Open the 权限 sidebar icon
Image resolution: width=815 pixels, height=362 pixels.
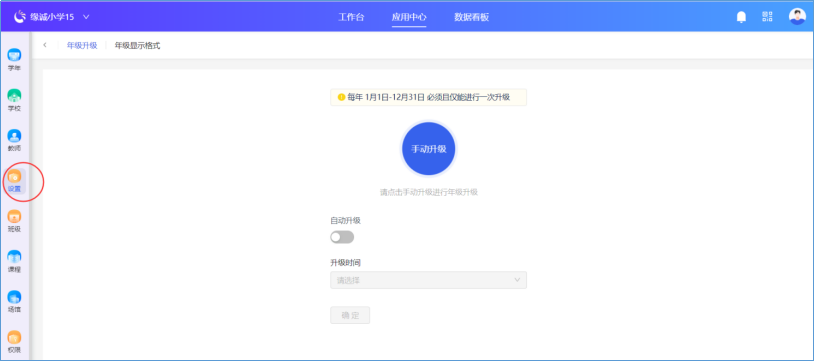tap(15, 342)
